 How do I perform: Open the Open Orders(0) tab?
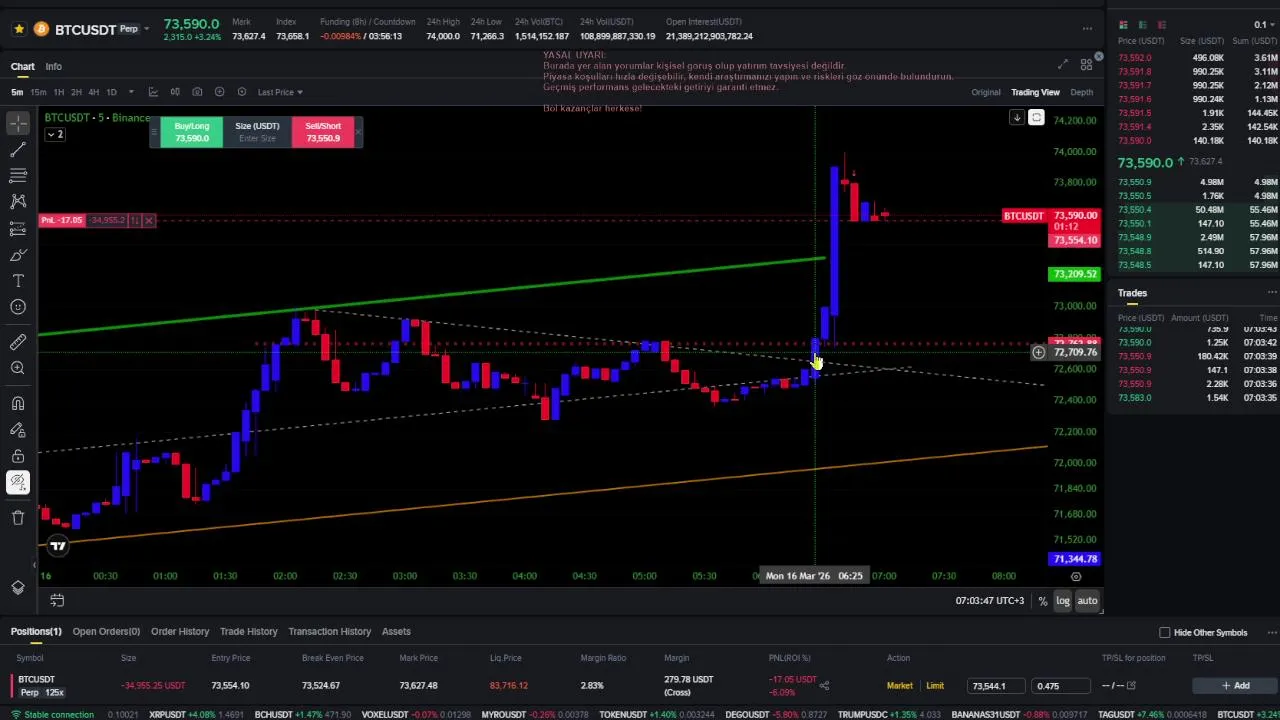(x=106, y=632)
